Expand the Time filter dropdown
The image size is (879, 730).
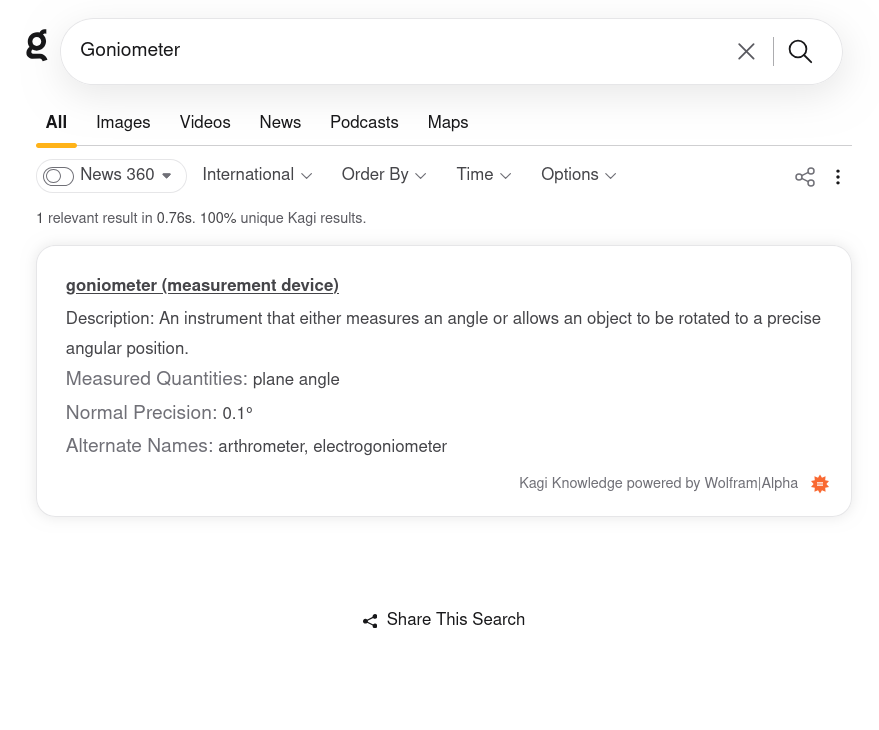(484, 175)
